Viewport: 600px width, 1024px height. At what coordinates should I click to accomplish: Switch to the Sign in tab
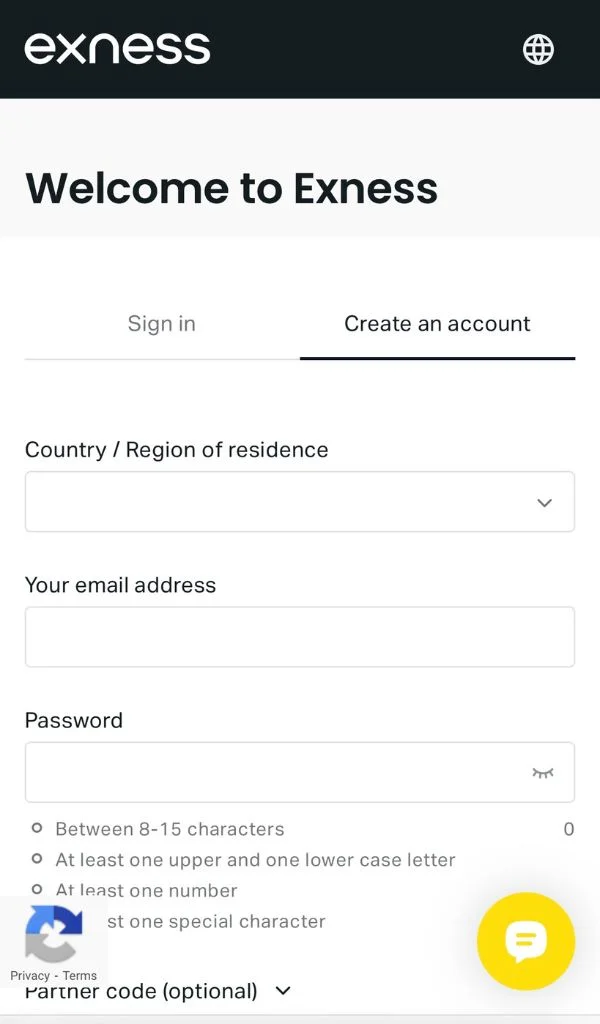point(161,323)
